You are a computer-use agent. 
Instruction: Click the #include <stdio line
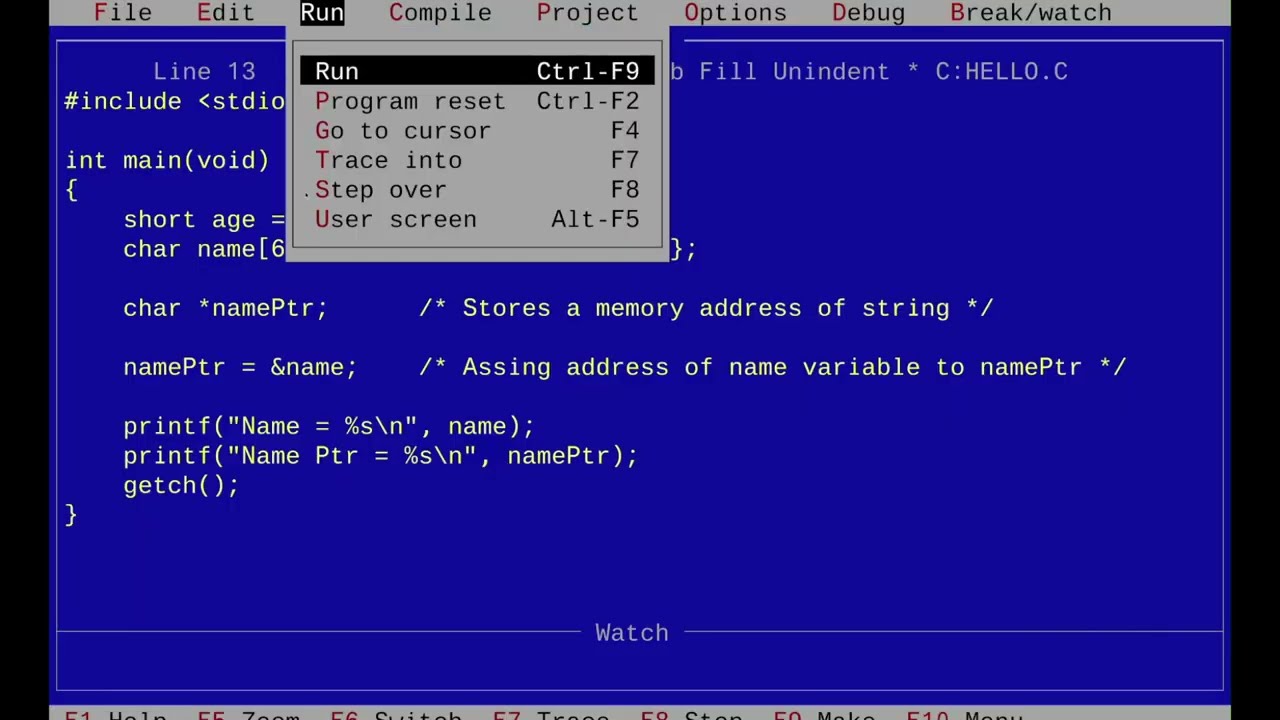pyautogui.click(x=175, y=102)
